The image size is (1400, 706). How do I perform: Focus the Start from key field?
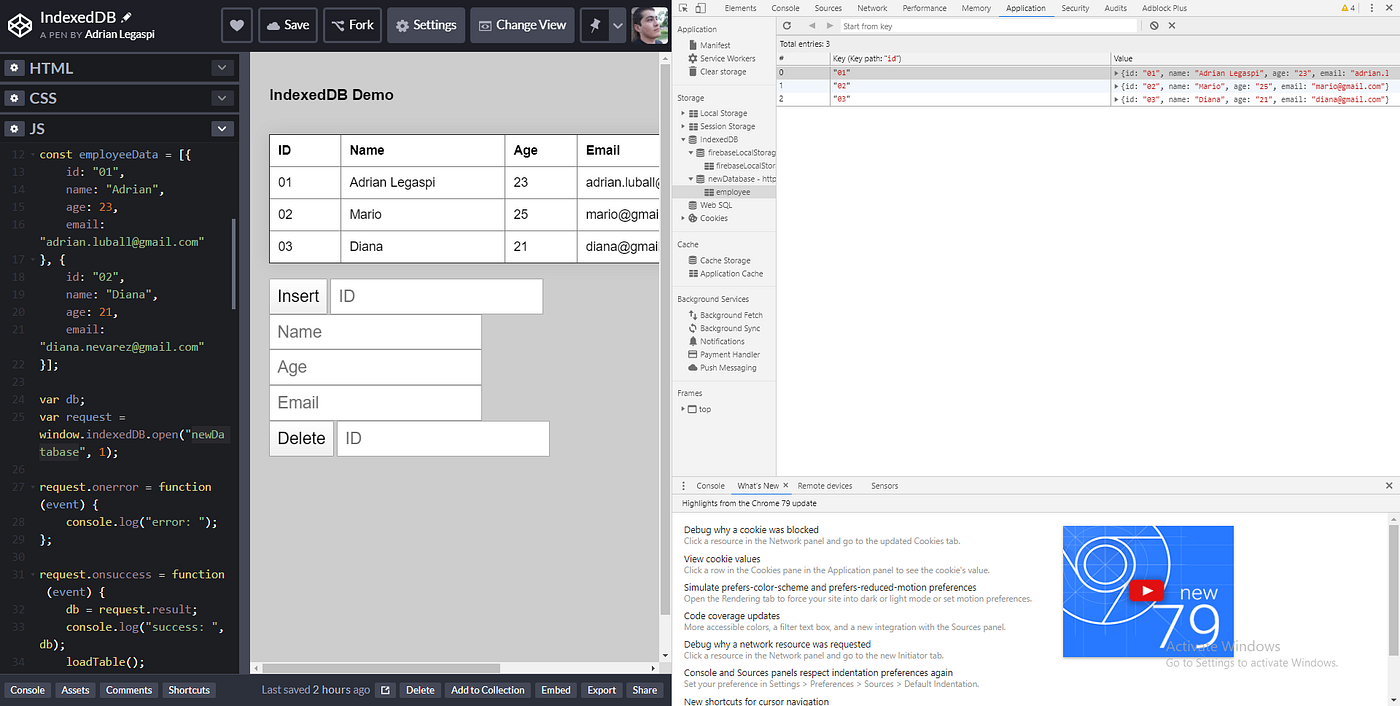[988, 26]
